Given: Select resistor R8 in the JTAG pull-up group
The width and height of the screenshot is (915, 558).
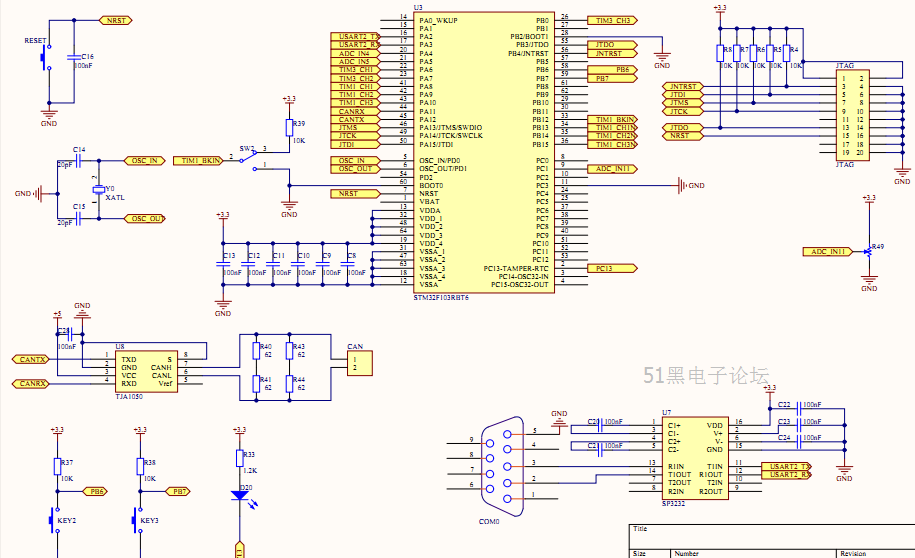Looking at the screenshot, I should click(720, 53).
